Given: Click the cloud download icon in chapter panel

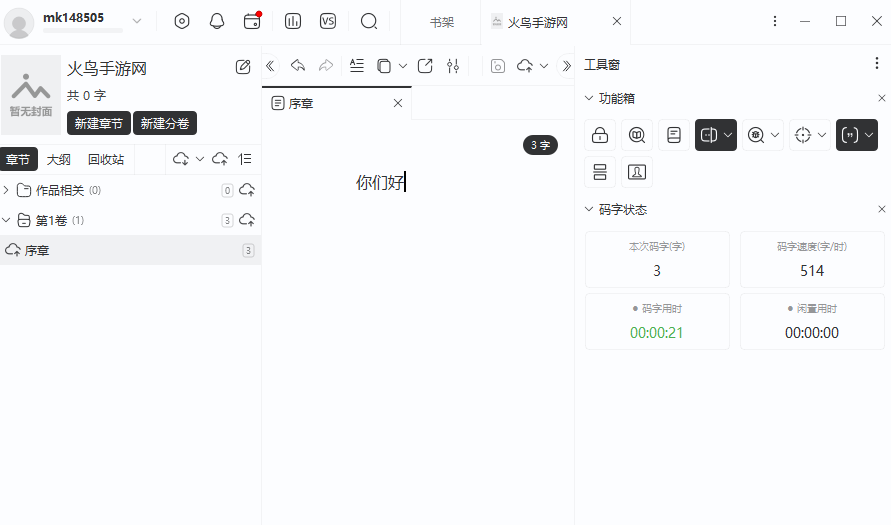Looking at the screenshot, I should pos(181,159).
